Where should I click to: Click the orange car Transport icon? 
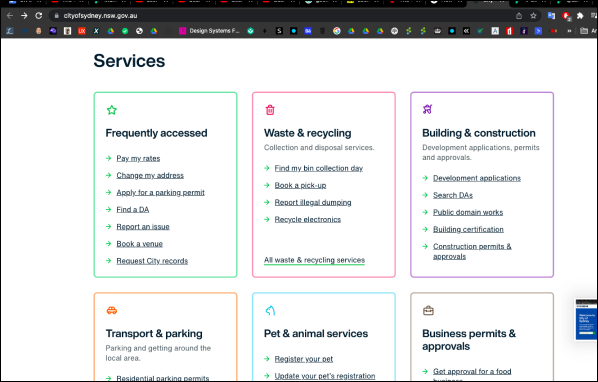point(112,310)
